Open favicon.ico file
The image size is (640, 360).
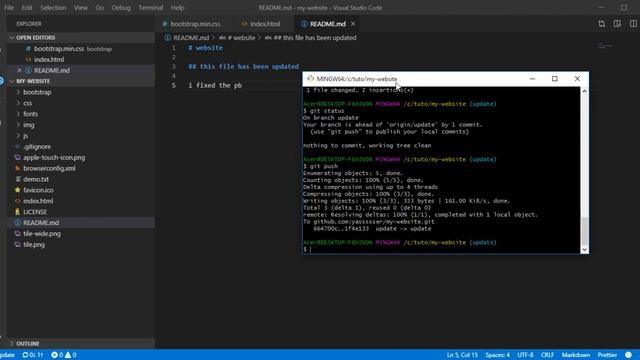tap(81, 190)
